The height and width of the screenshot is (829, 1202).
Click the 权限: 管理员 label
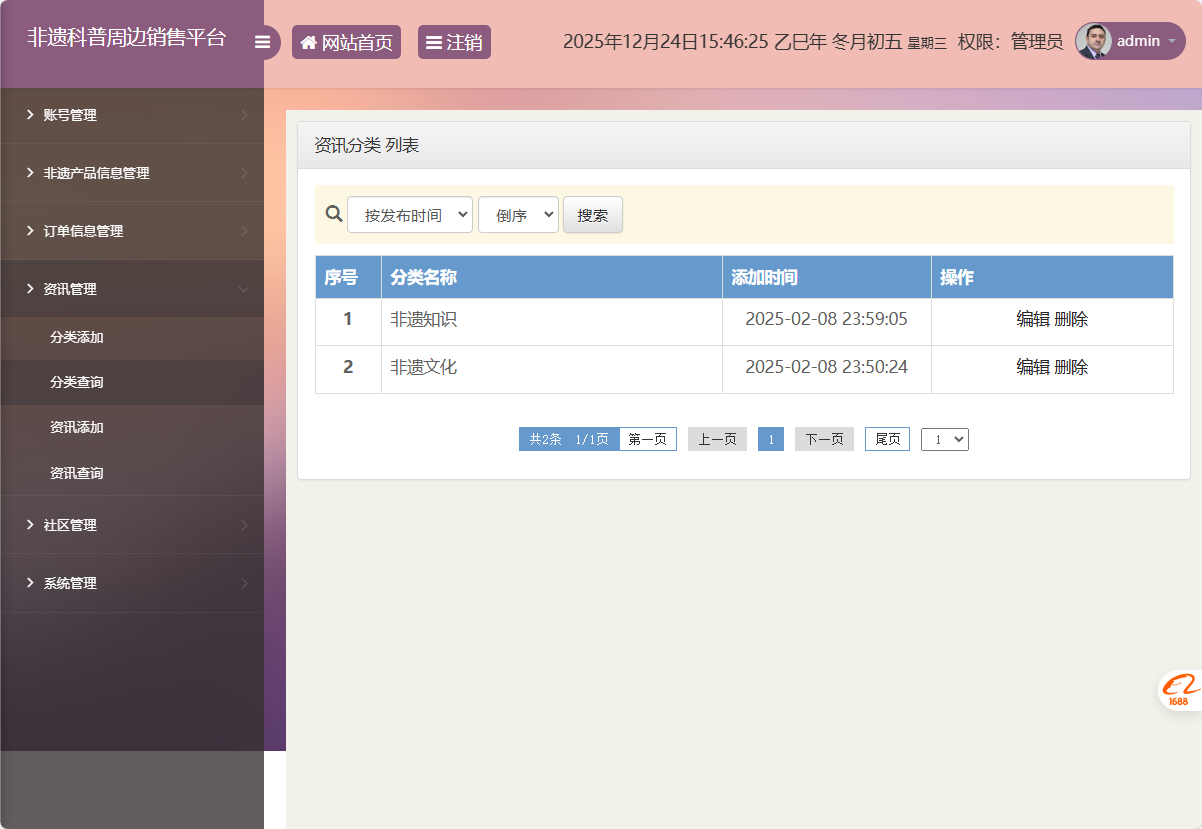(x=1010, y=42)
